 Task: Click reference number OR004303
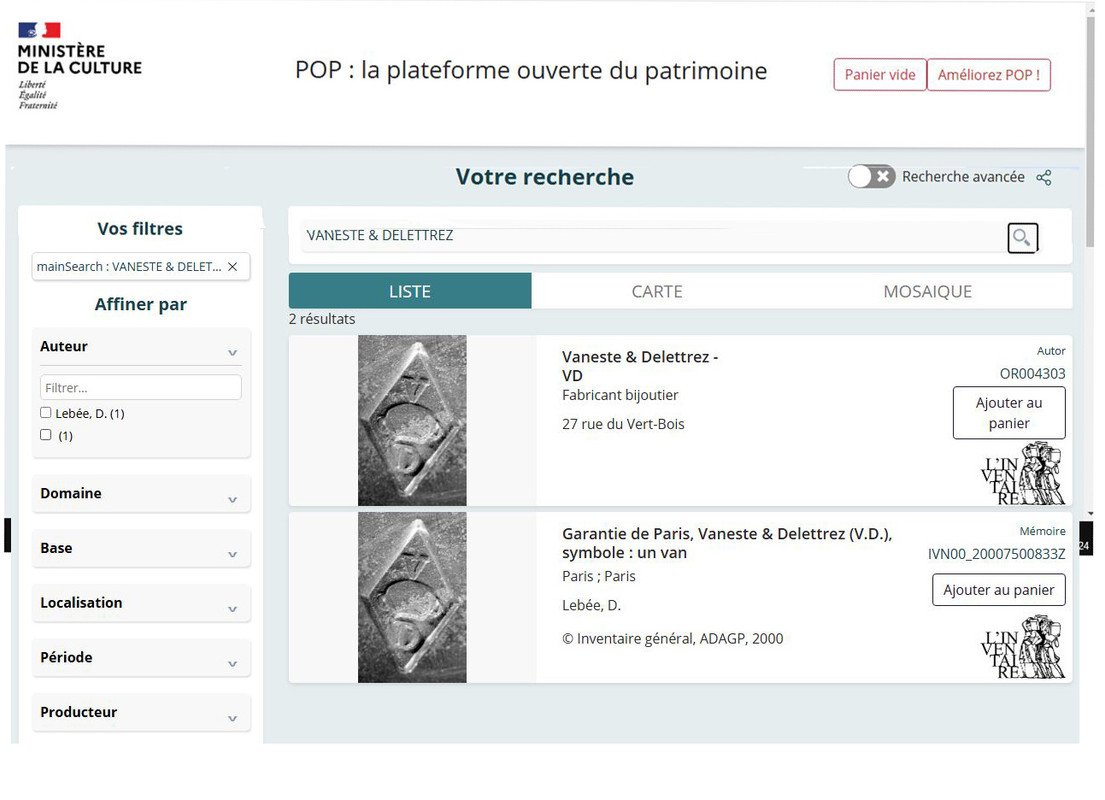point(1032,374)
